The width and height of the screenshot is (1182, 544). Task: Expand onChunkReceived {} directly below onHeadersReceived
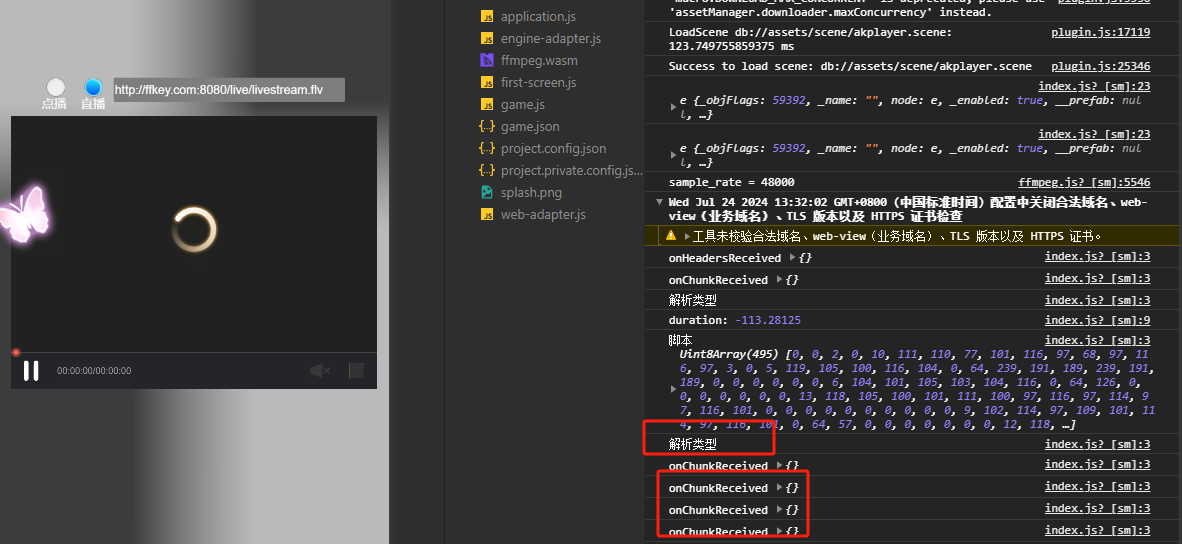point(779,280)
